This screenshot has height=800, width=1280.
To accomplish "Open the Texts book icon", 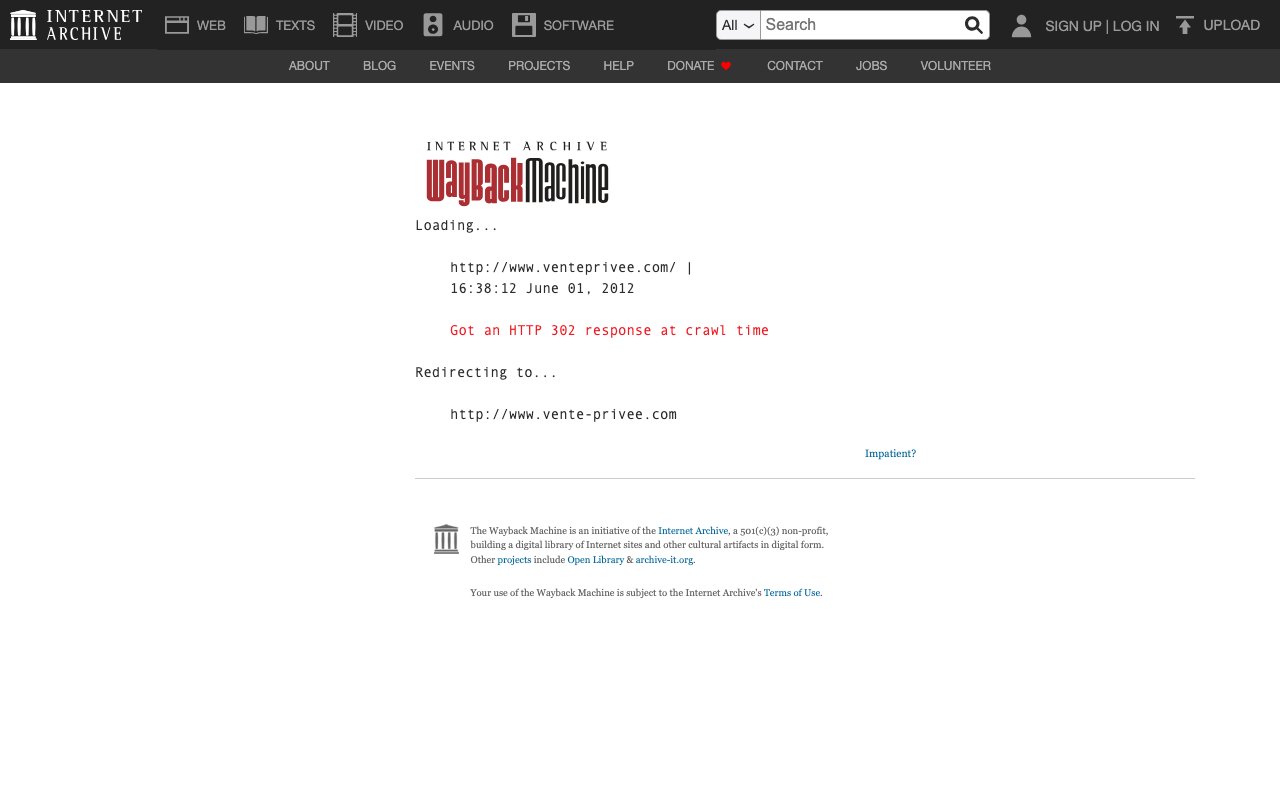I will coord(256,25).
